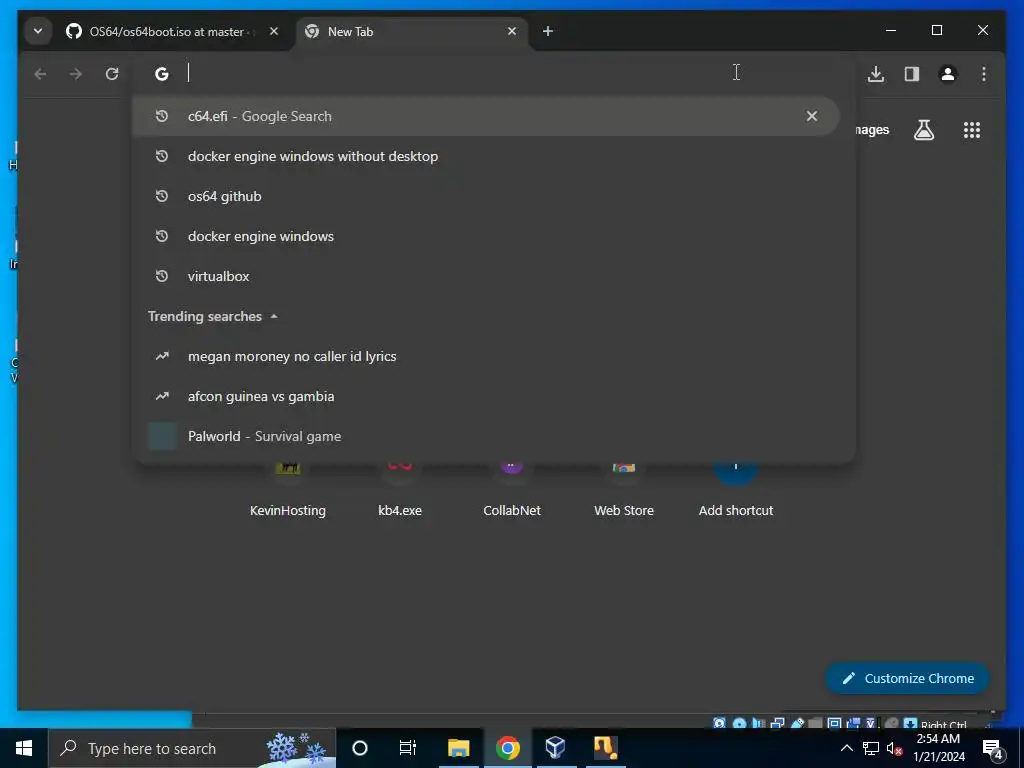Click trending arrow icon beside afcon guinea

[162, 396]
